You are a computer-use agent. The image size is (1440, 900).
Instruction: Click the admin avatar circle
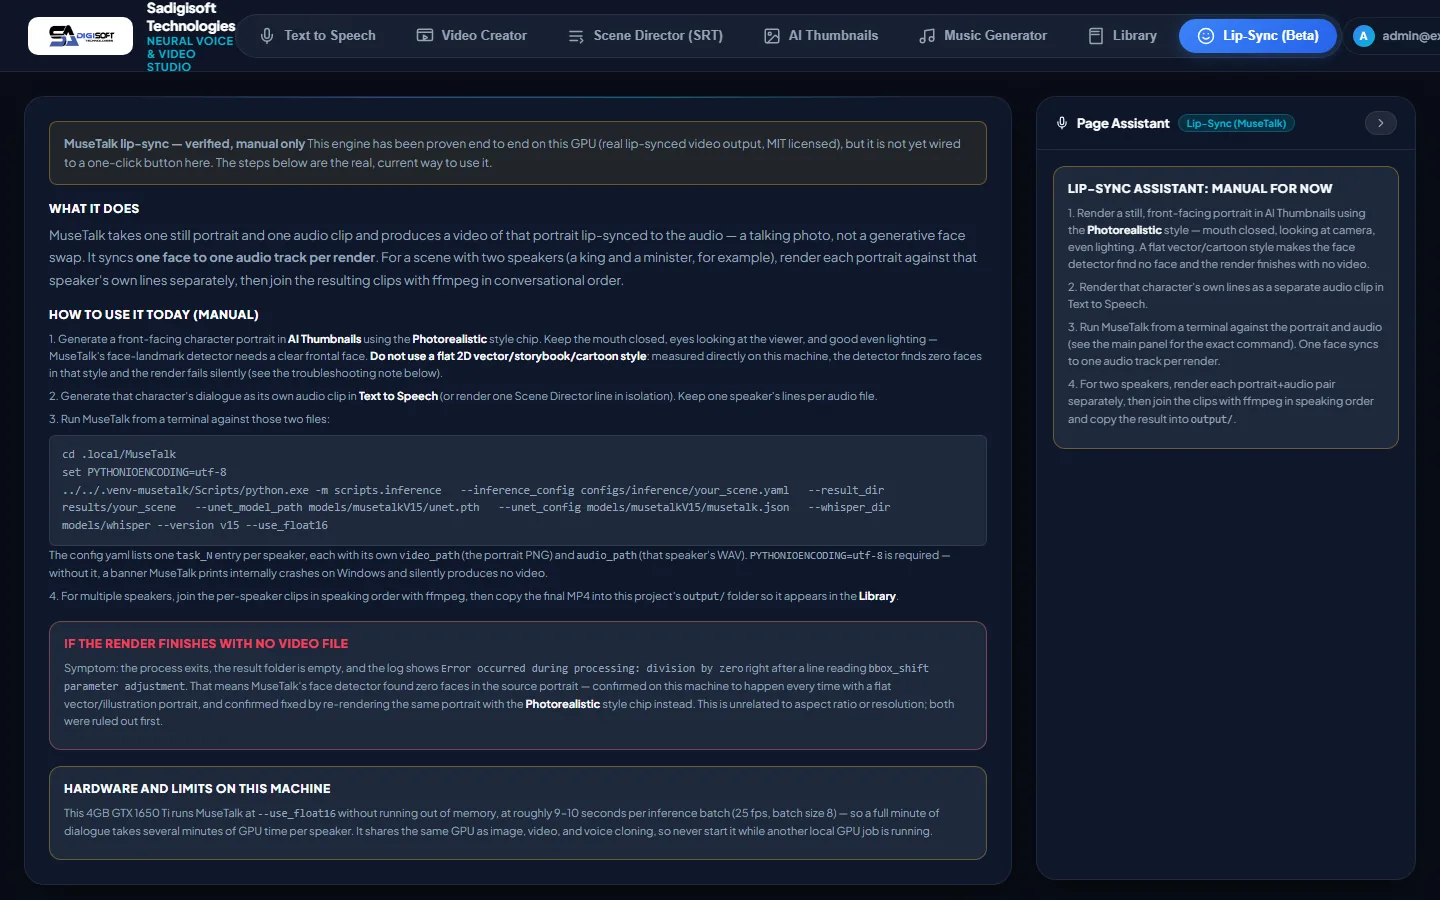[1363, 36]
